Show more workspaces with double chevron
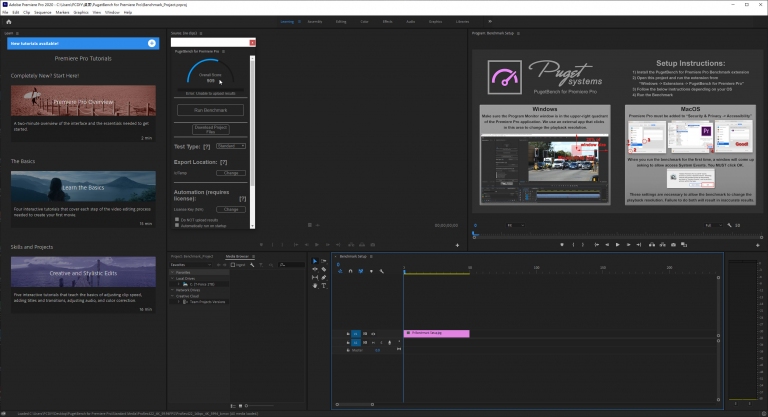Viewport: 768px width, 417px height. pyautogui.click(x=490, y=22)
